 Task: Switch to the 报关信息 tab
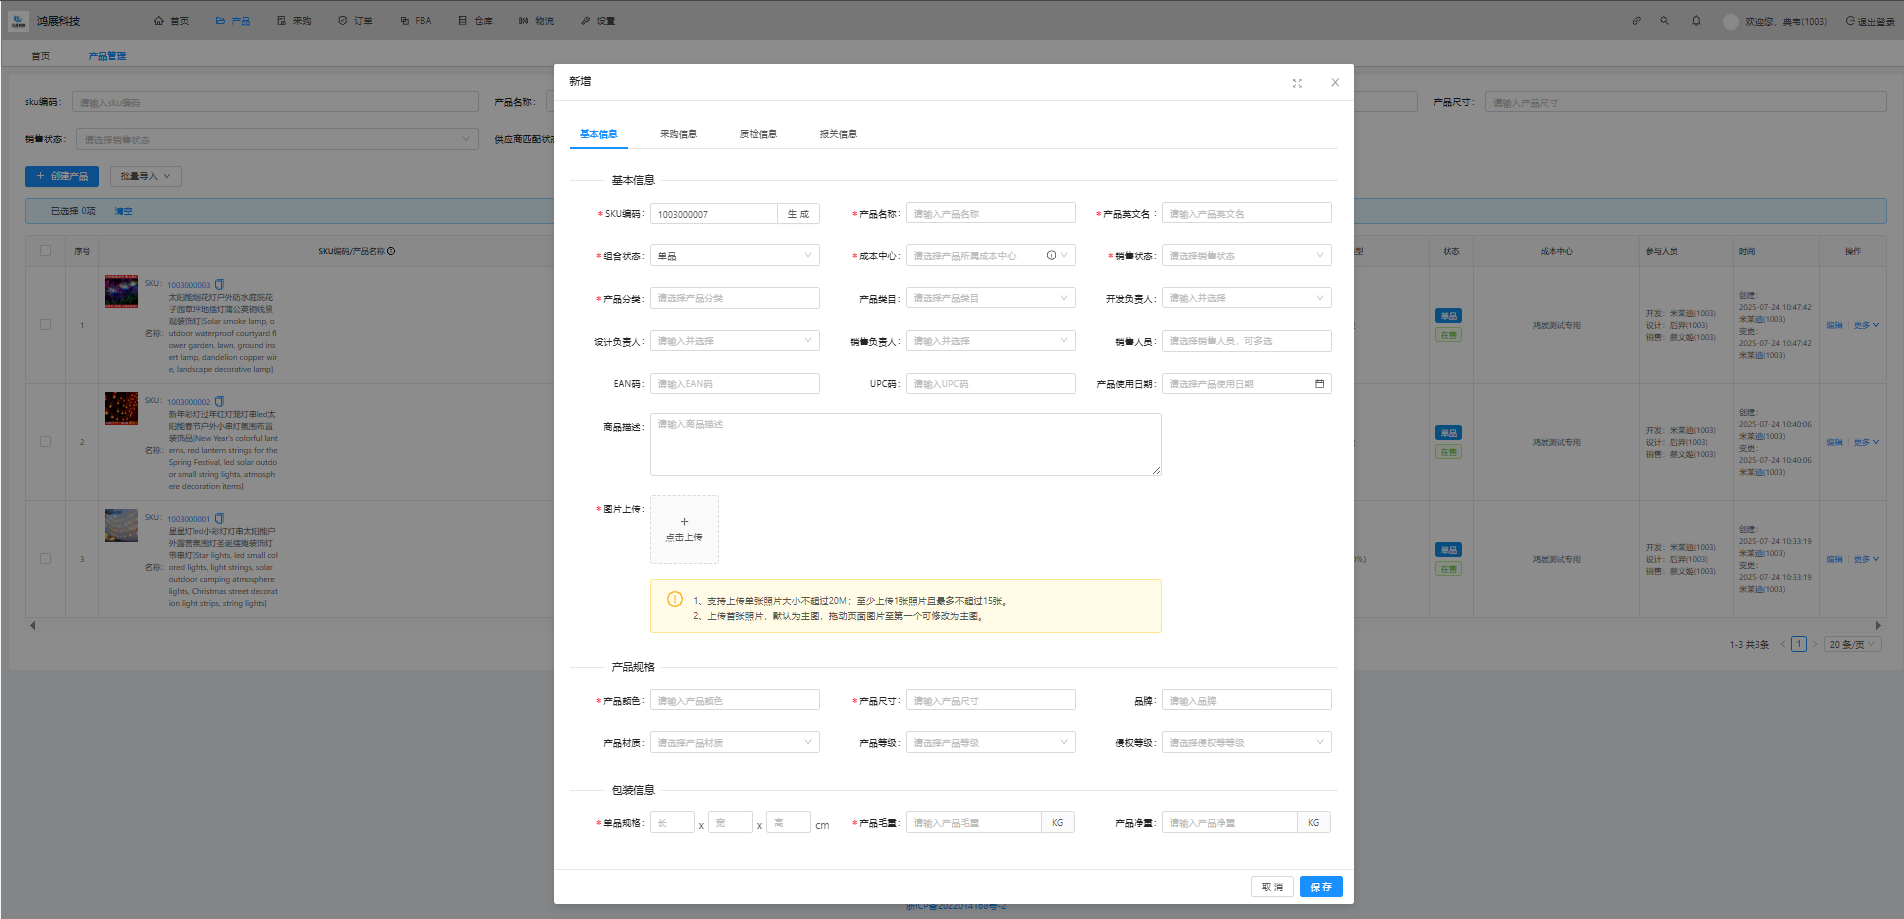[x=838, y=134]
